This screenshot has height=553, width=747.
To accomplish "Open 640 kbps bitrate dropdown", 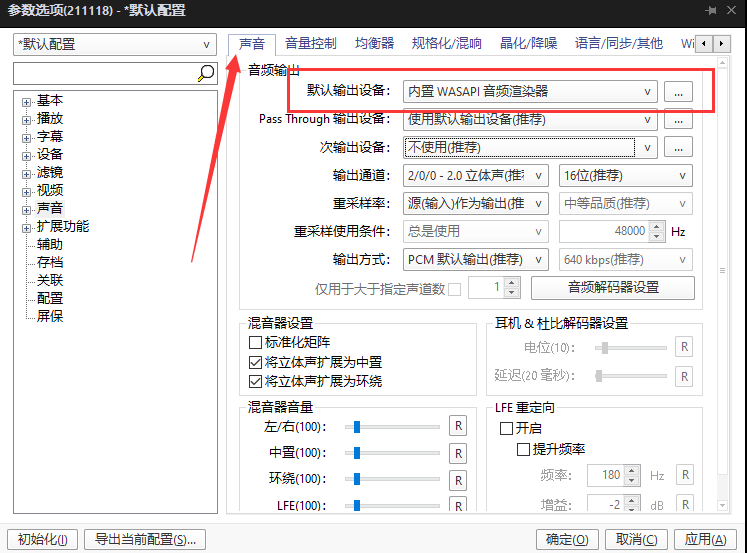I will click(626, 260).
